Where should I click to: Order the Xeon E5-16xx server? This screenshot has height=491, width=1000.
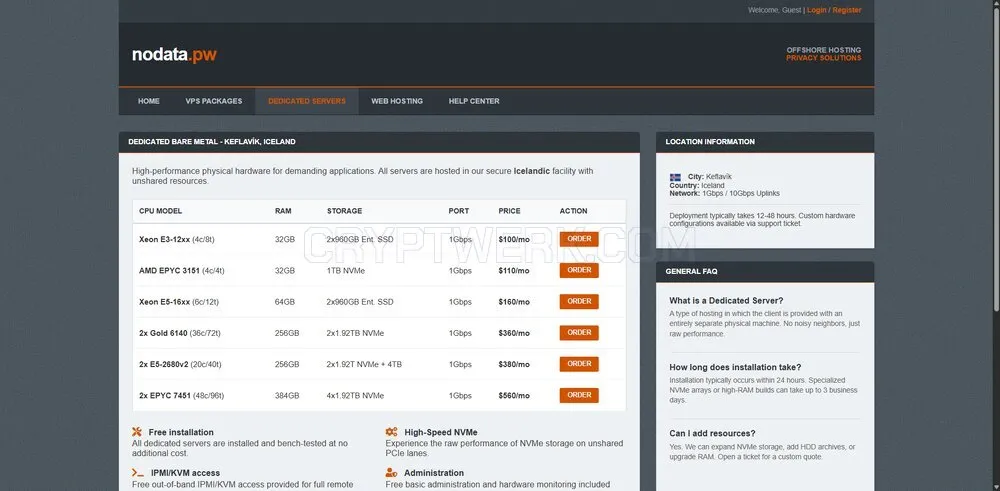click(x=579, y=302)
